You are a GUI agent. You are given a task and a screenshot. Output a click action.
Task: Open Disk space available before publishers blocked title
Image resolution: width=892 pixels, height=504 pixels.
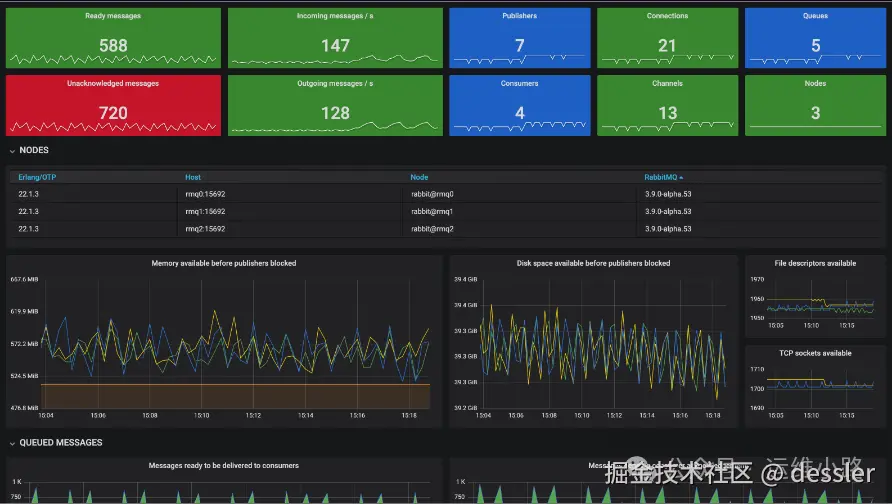pos(593,263)
